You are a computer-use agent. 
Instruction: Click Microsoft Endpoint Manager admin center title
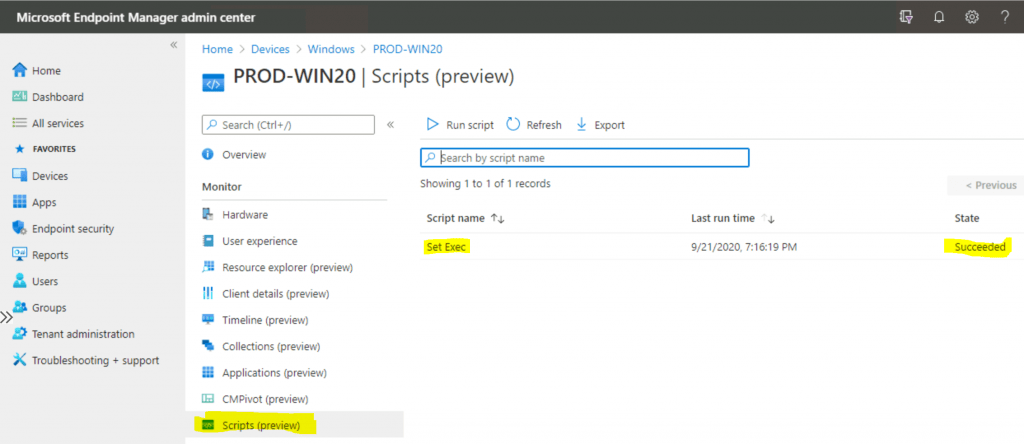pyautogui.click(x=136, y=18)
